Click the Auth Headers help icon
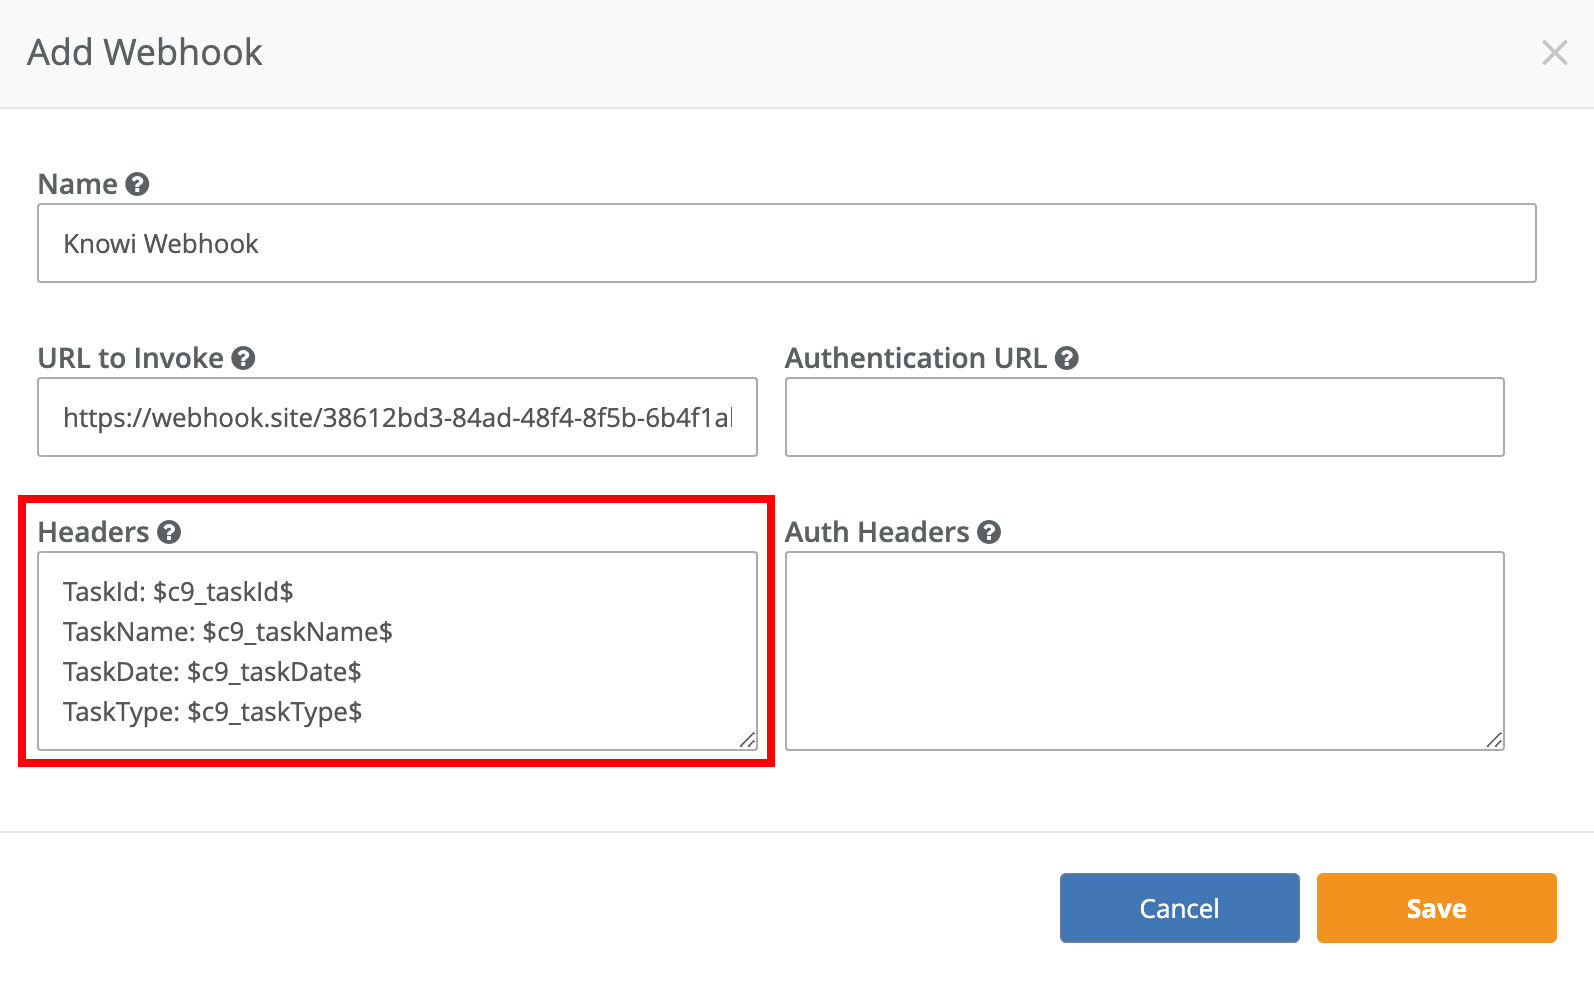This screenshot has width=1594, height=982. (989, 532)
